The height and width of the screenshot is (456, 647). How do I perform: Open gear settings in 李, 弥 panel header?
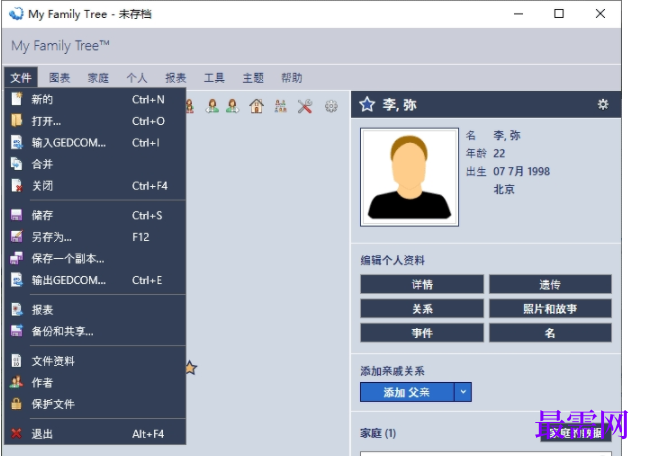[603, 104]
